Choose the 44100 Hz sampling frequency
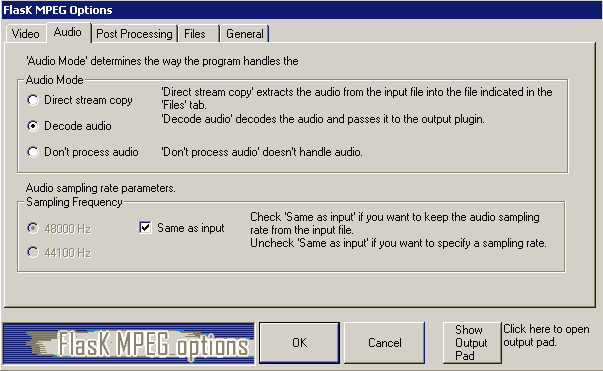The width and height of the screenshot is (603, 371). pos(59,253)
